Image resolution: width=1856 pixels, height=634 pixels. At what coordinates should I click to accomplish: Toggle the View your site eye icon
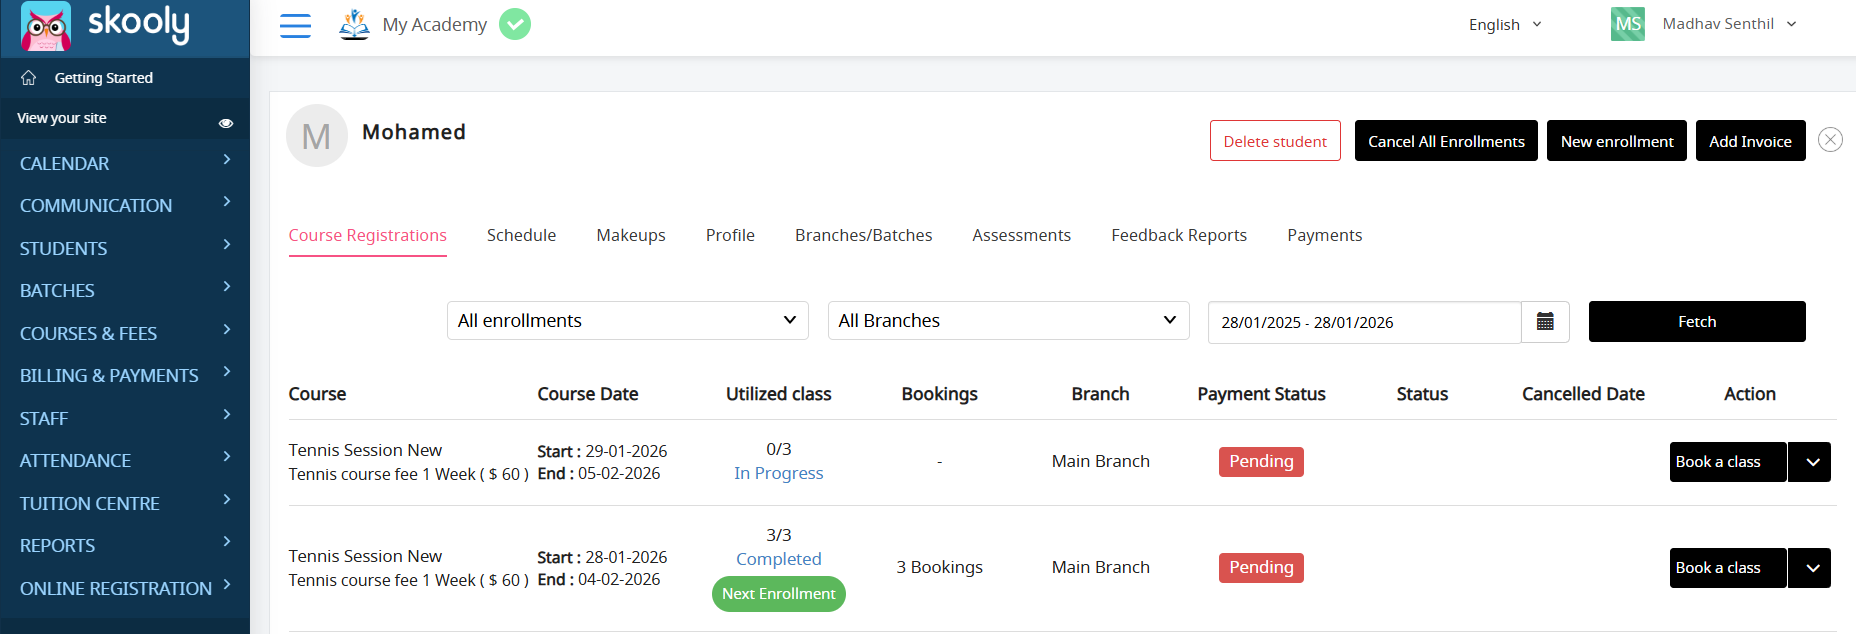226,123
